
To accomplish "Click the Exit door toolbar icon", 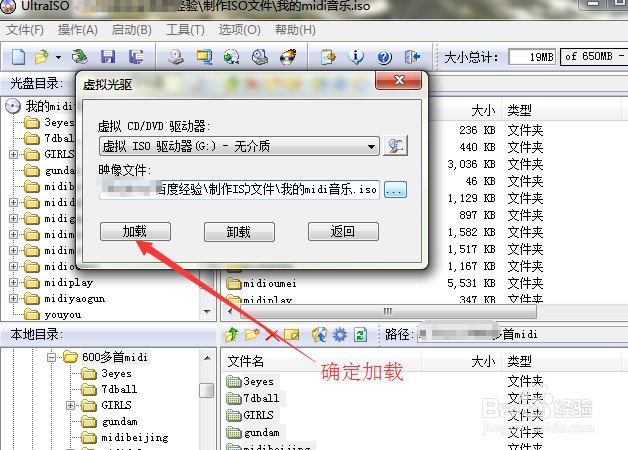I will click(x=413, y=57).
